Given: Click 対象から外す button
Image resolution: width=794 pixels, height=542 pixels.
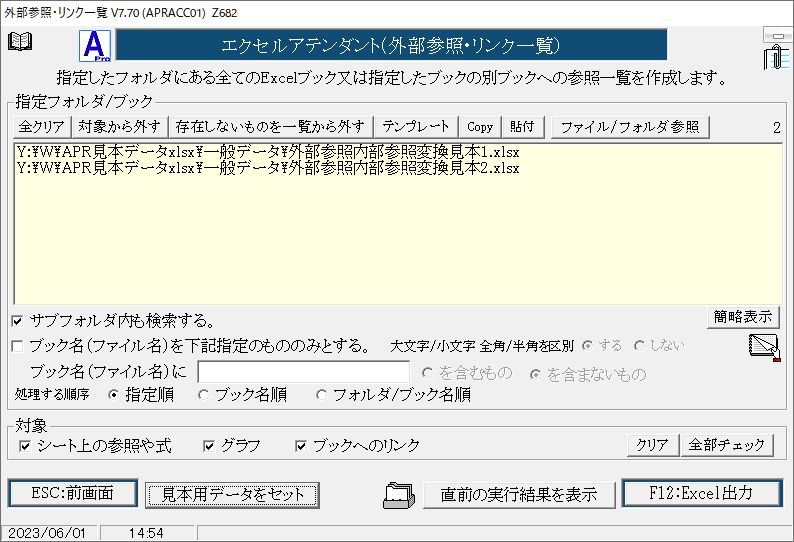Looking at the screenshot, I should point(119,127).
